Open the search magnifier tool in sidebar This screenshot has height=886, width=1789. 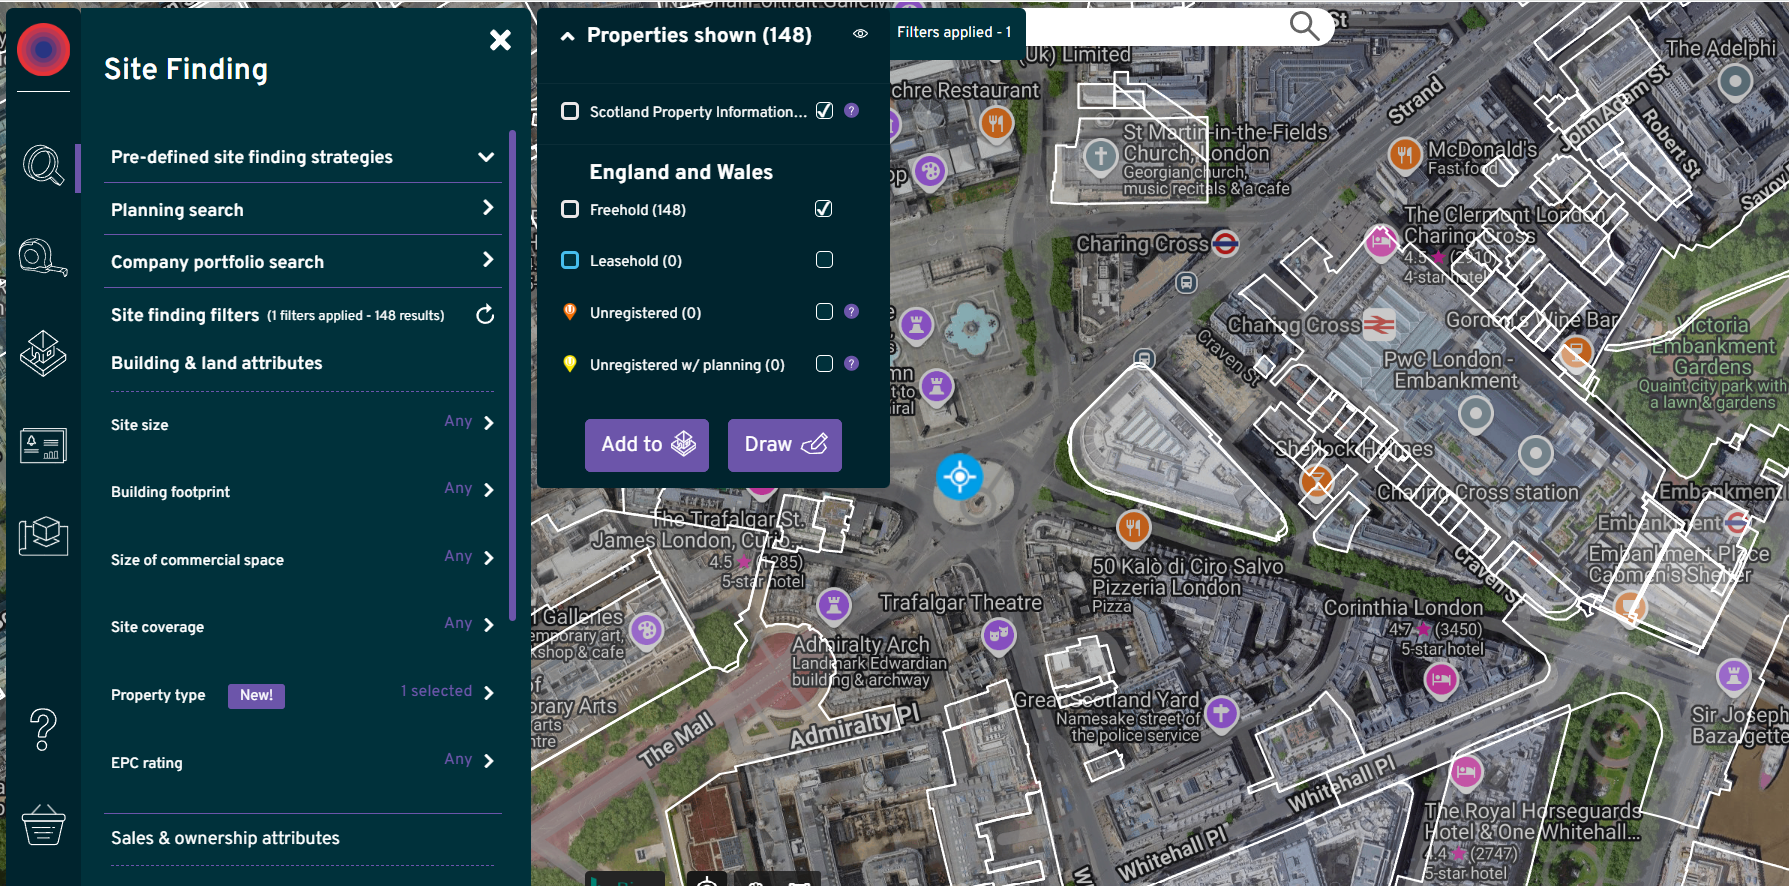point(43,165)
